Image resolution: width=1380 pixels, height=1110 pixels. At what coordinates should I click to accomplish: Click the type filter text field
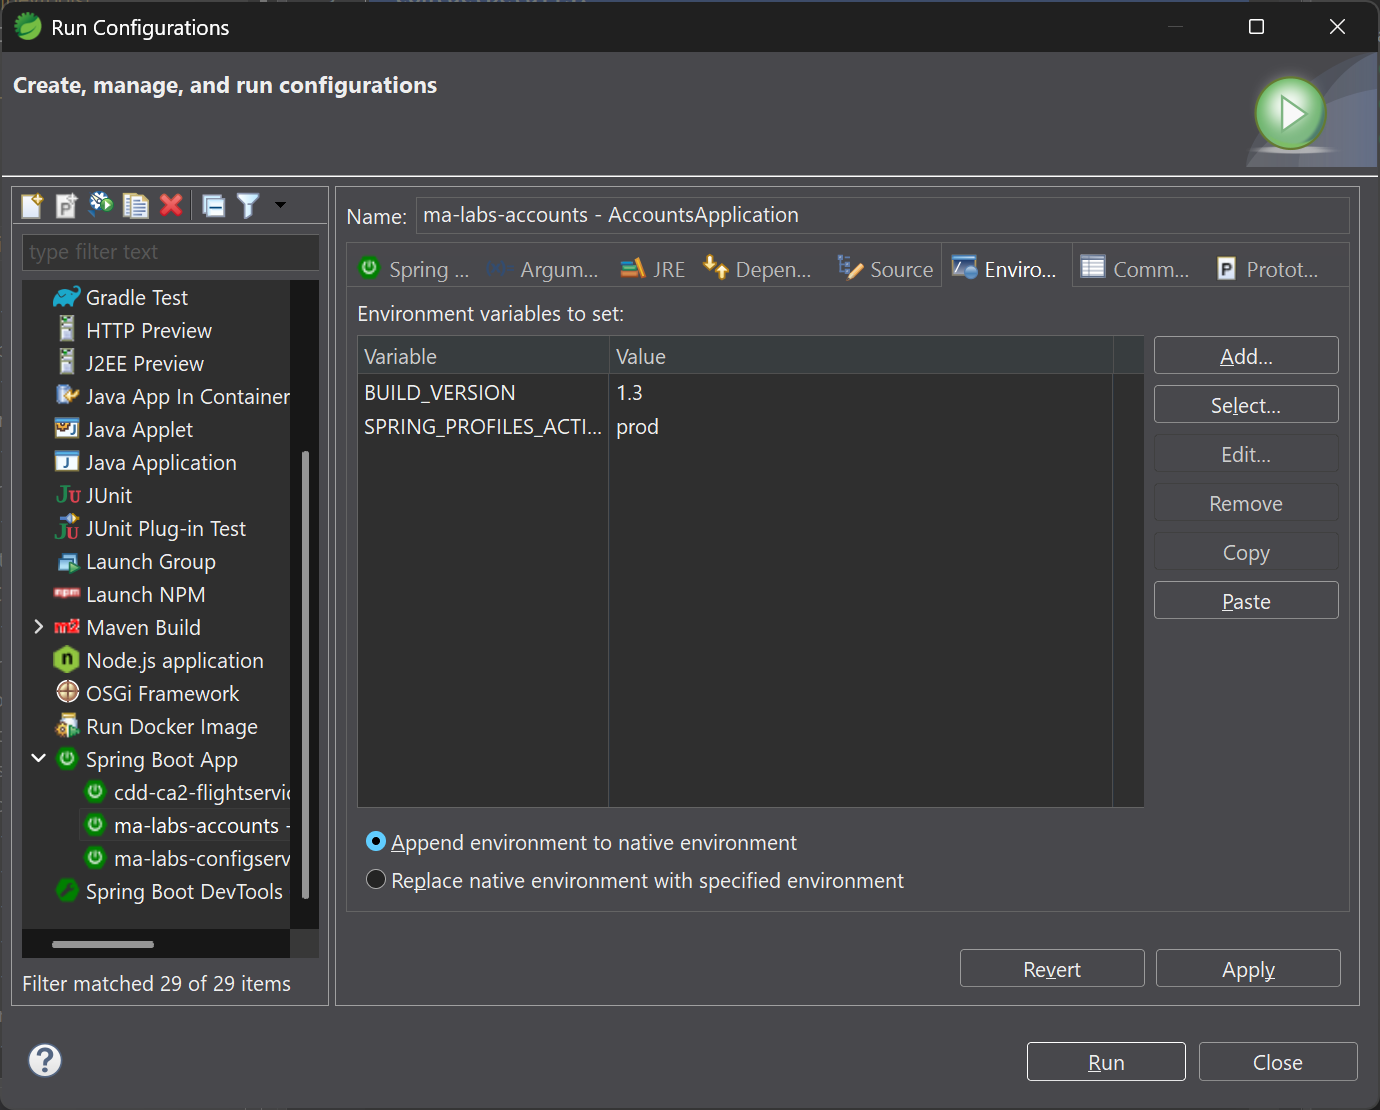coord(171,252)
